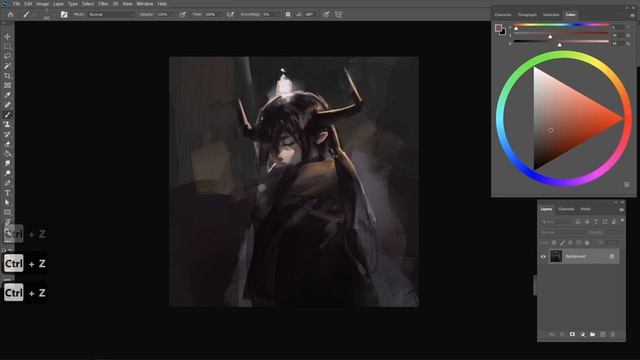Toggle lock position
This screenshot has width=640, height=360.
tap(570, 242)
